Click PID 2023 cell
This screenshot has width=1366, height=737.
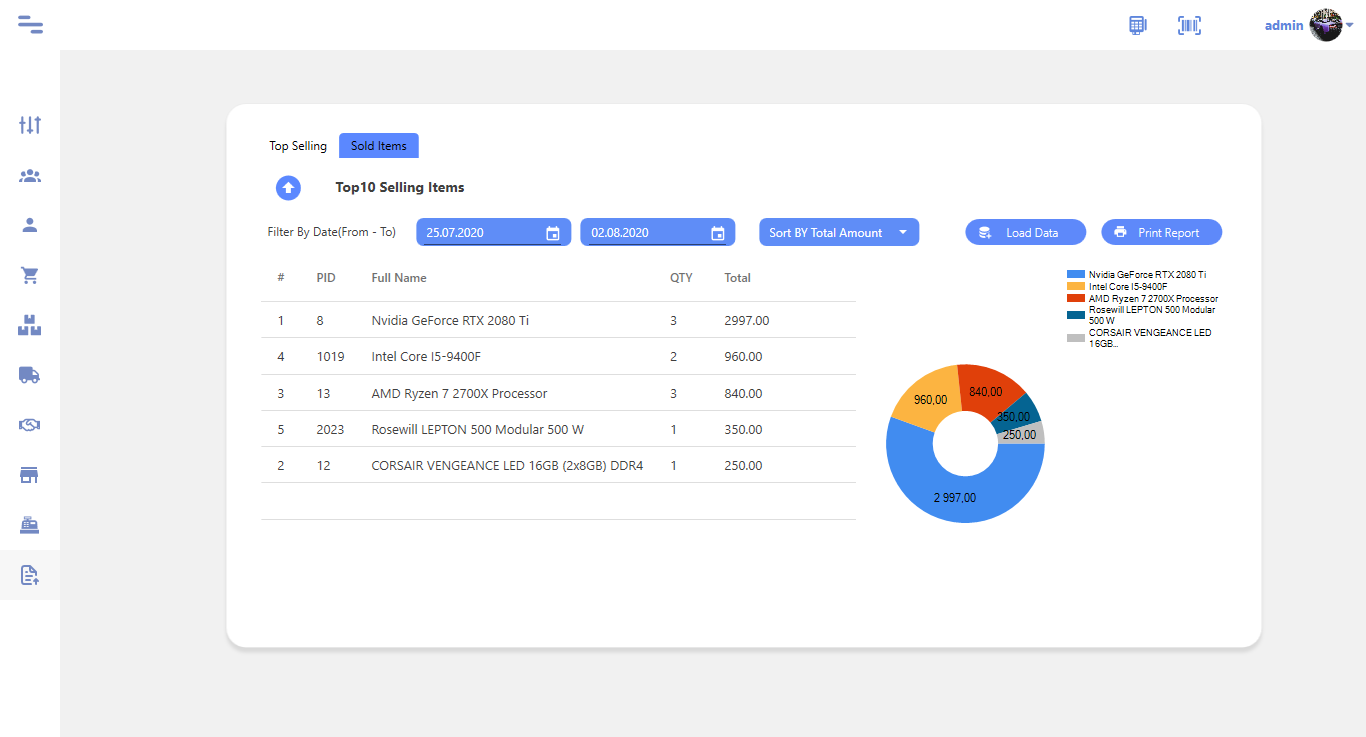point(330,429)
